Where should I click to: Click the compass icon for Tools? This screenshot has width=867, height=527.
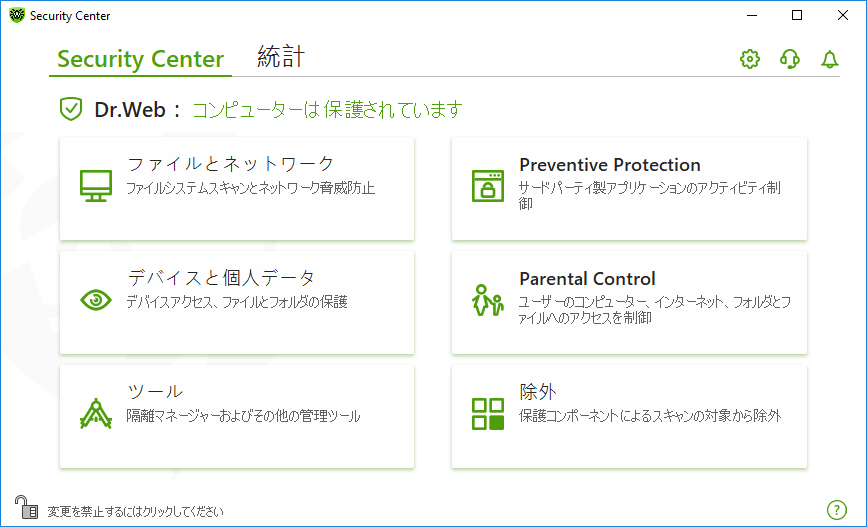point(96,414)
